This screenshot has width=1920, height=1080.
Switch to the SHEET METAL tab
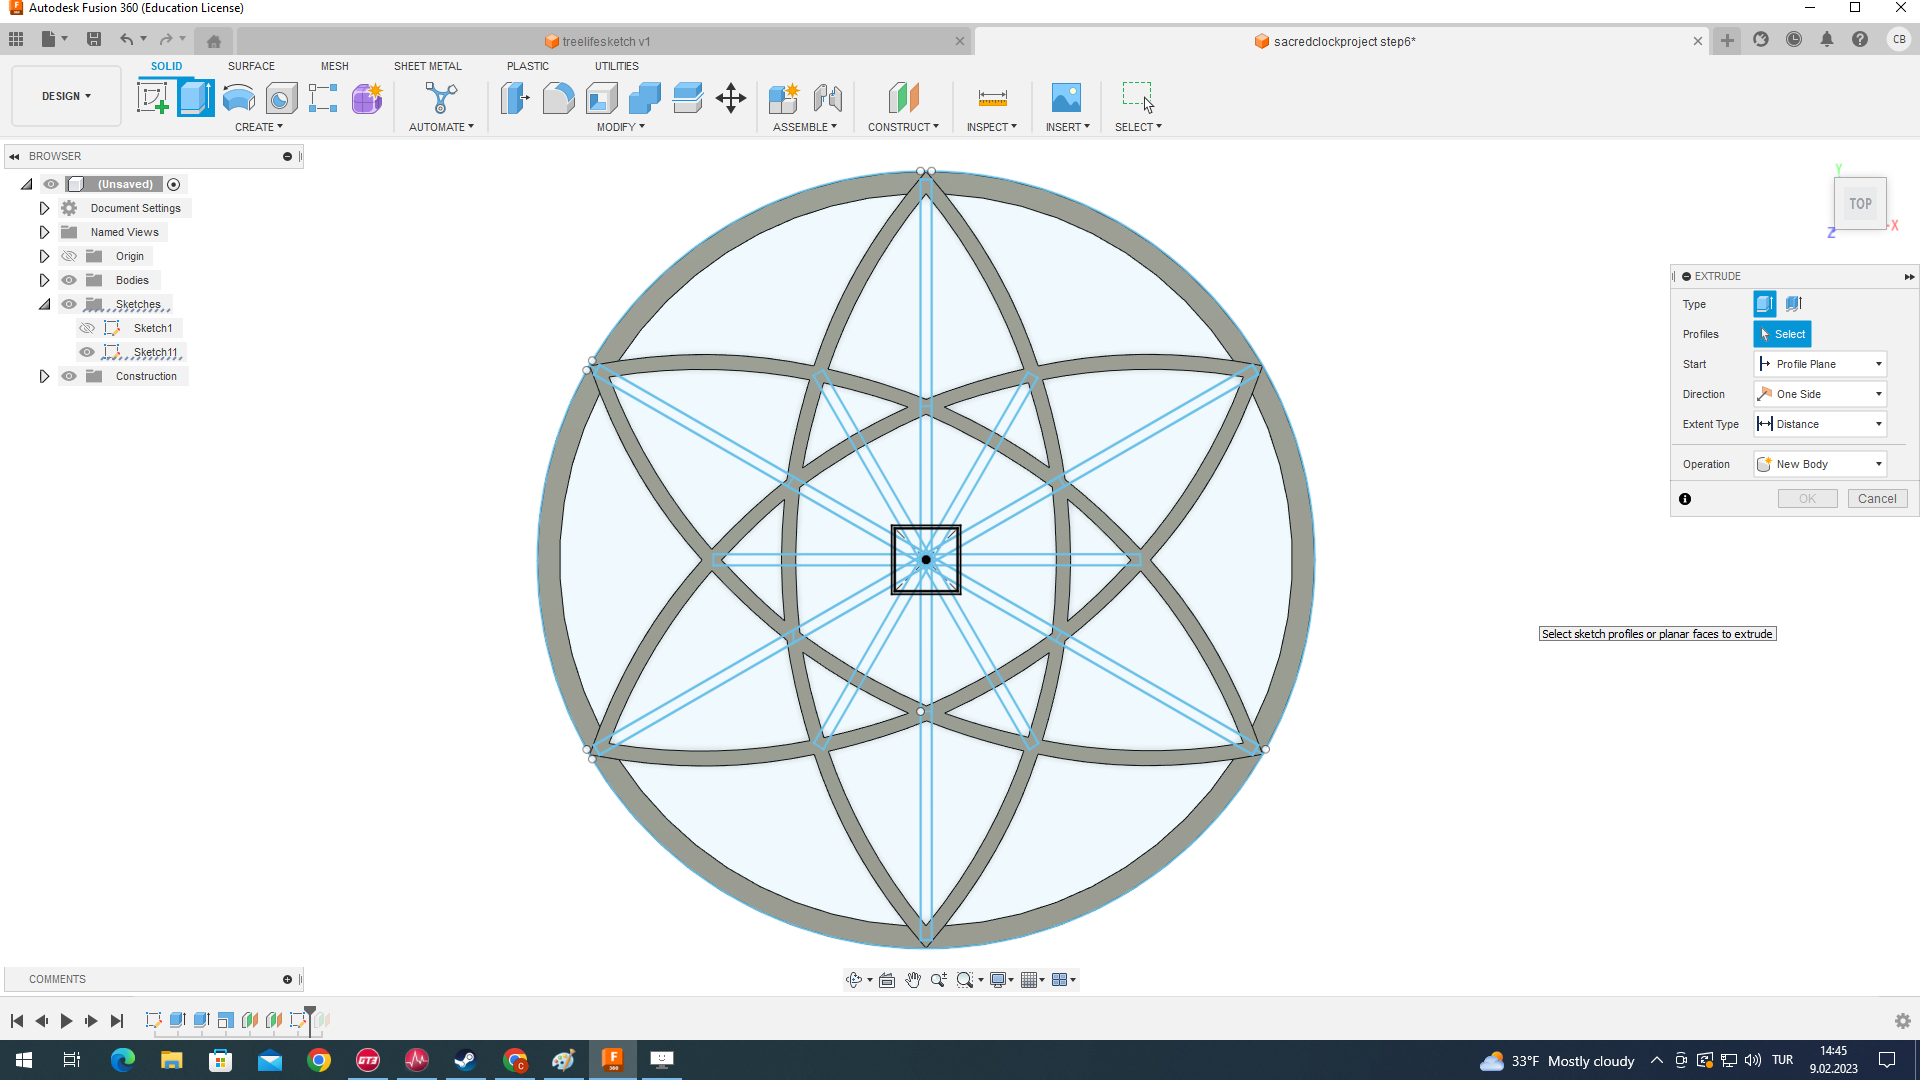point(428,66)
